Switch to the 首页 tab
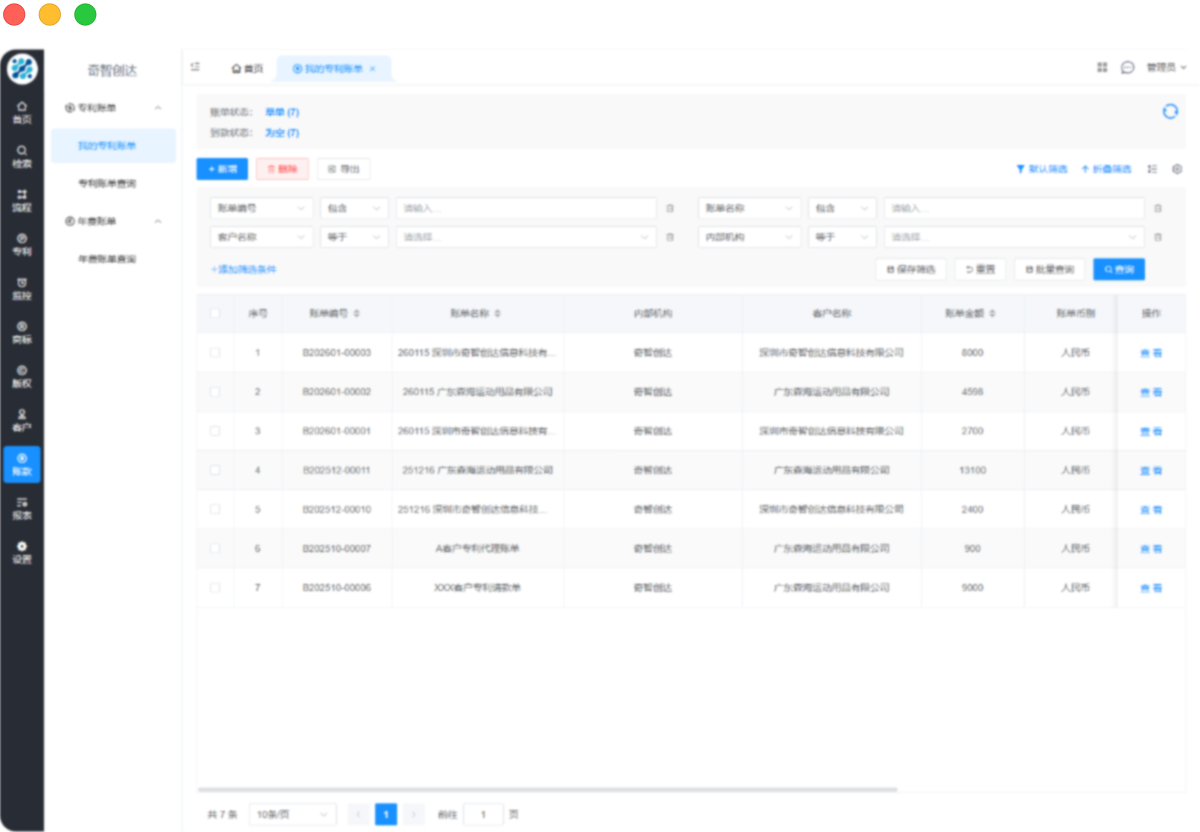 click(x=248, y=68)
